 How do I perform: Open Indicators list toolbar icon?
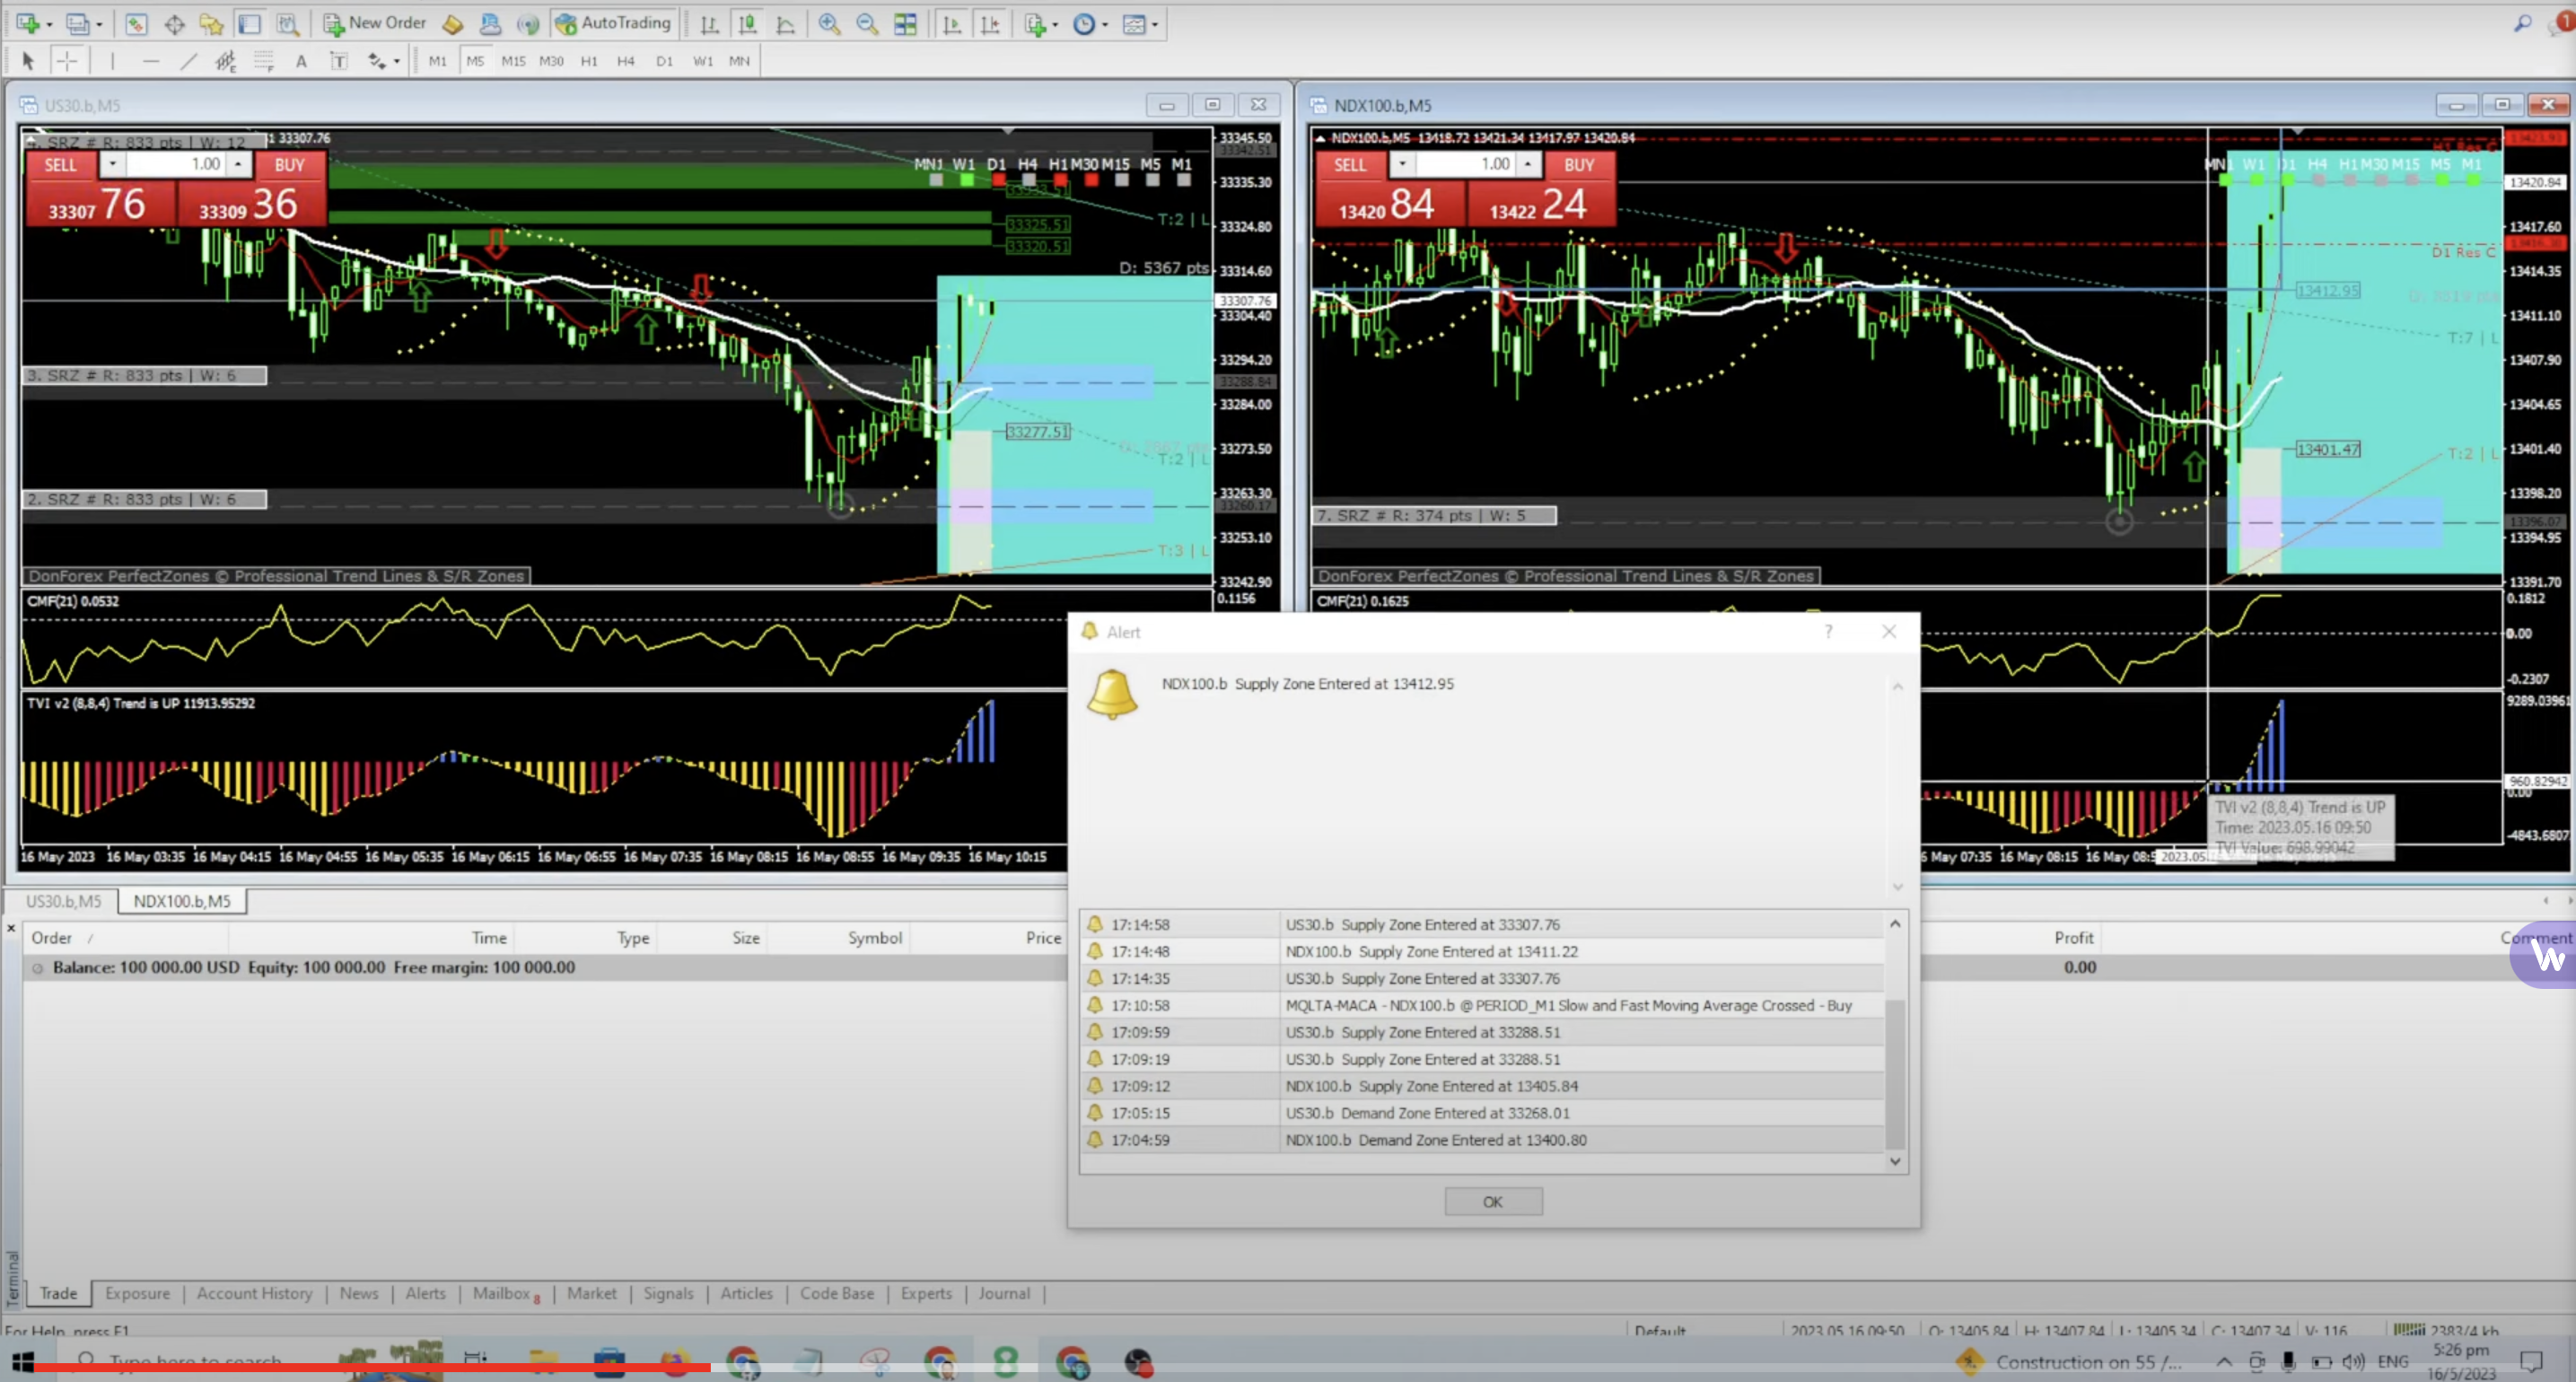pos(1036,23)
